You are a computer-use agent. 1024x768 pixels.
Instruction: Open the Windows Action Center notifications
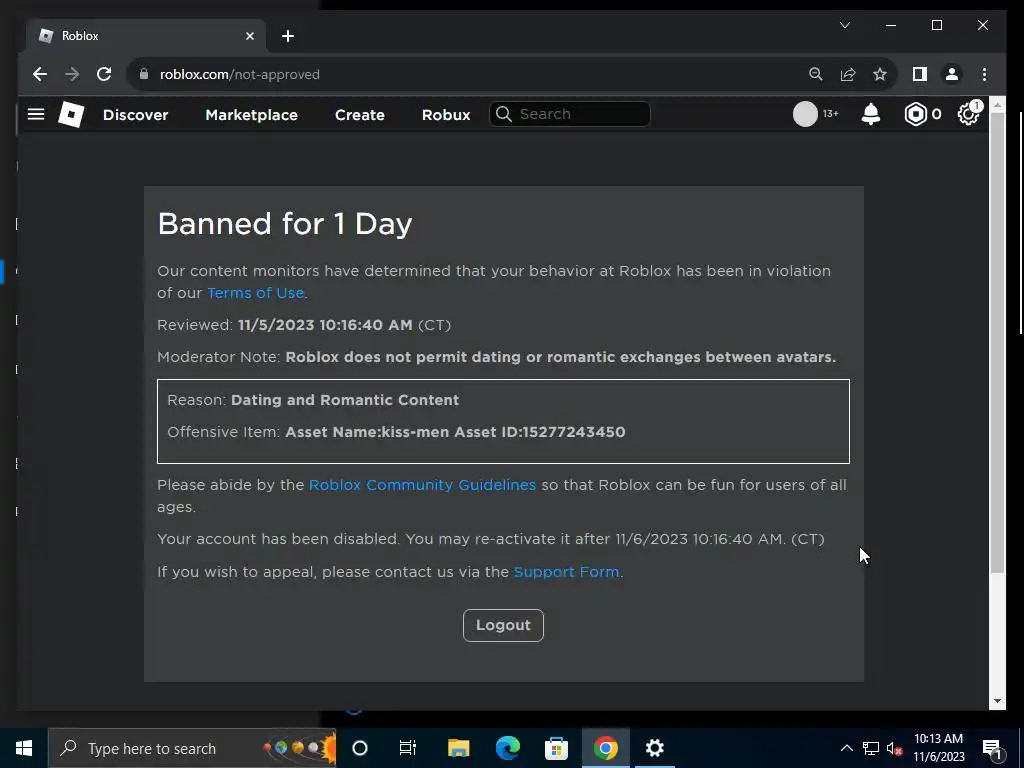(x=993, y=748)
